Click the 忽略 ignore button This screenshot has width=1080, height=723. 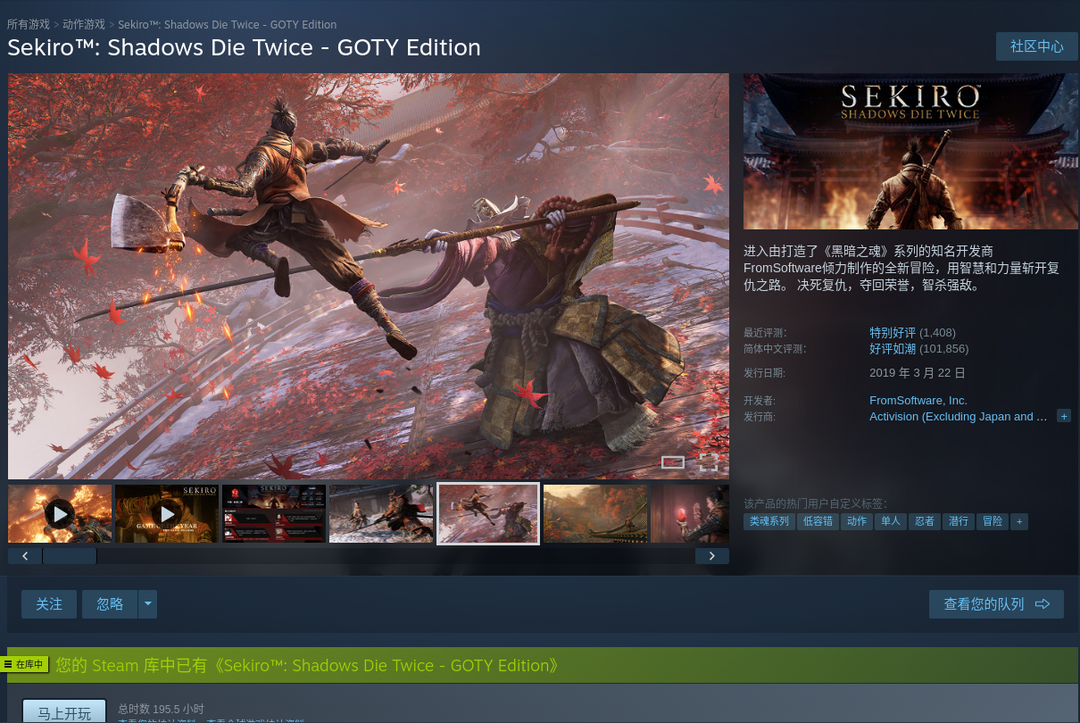pos(110,604)
